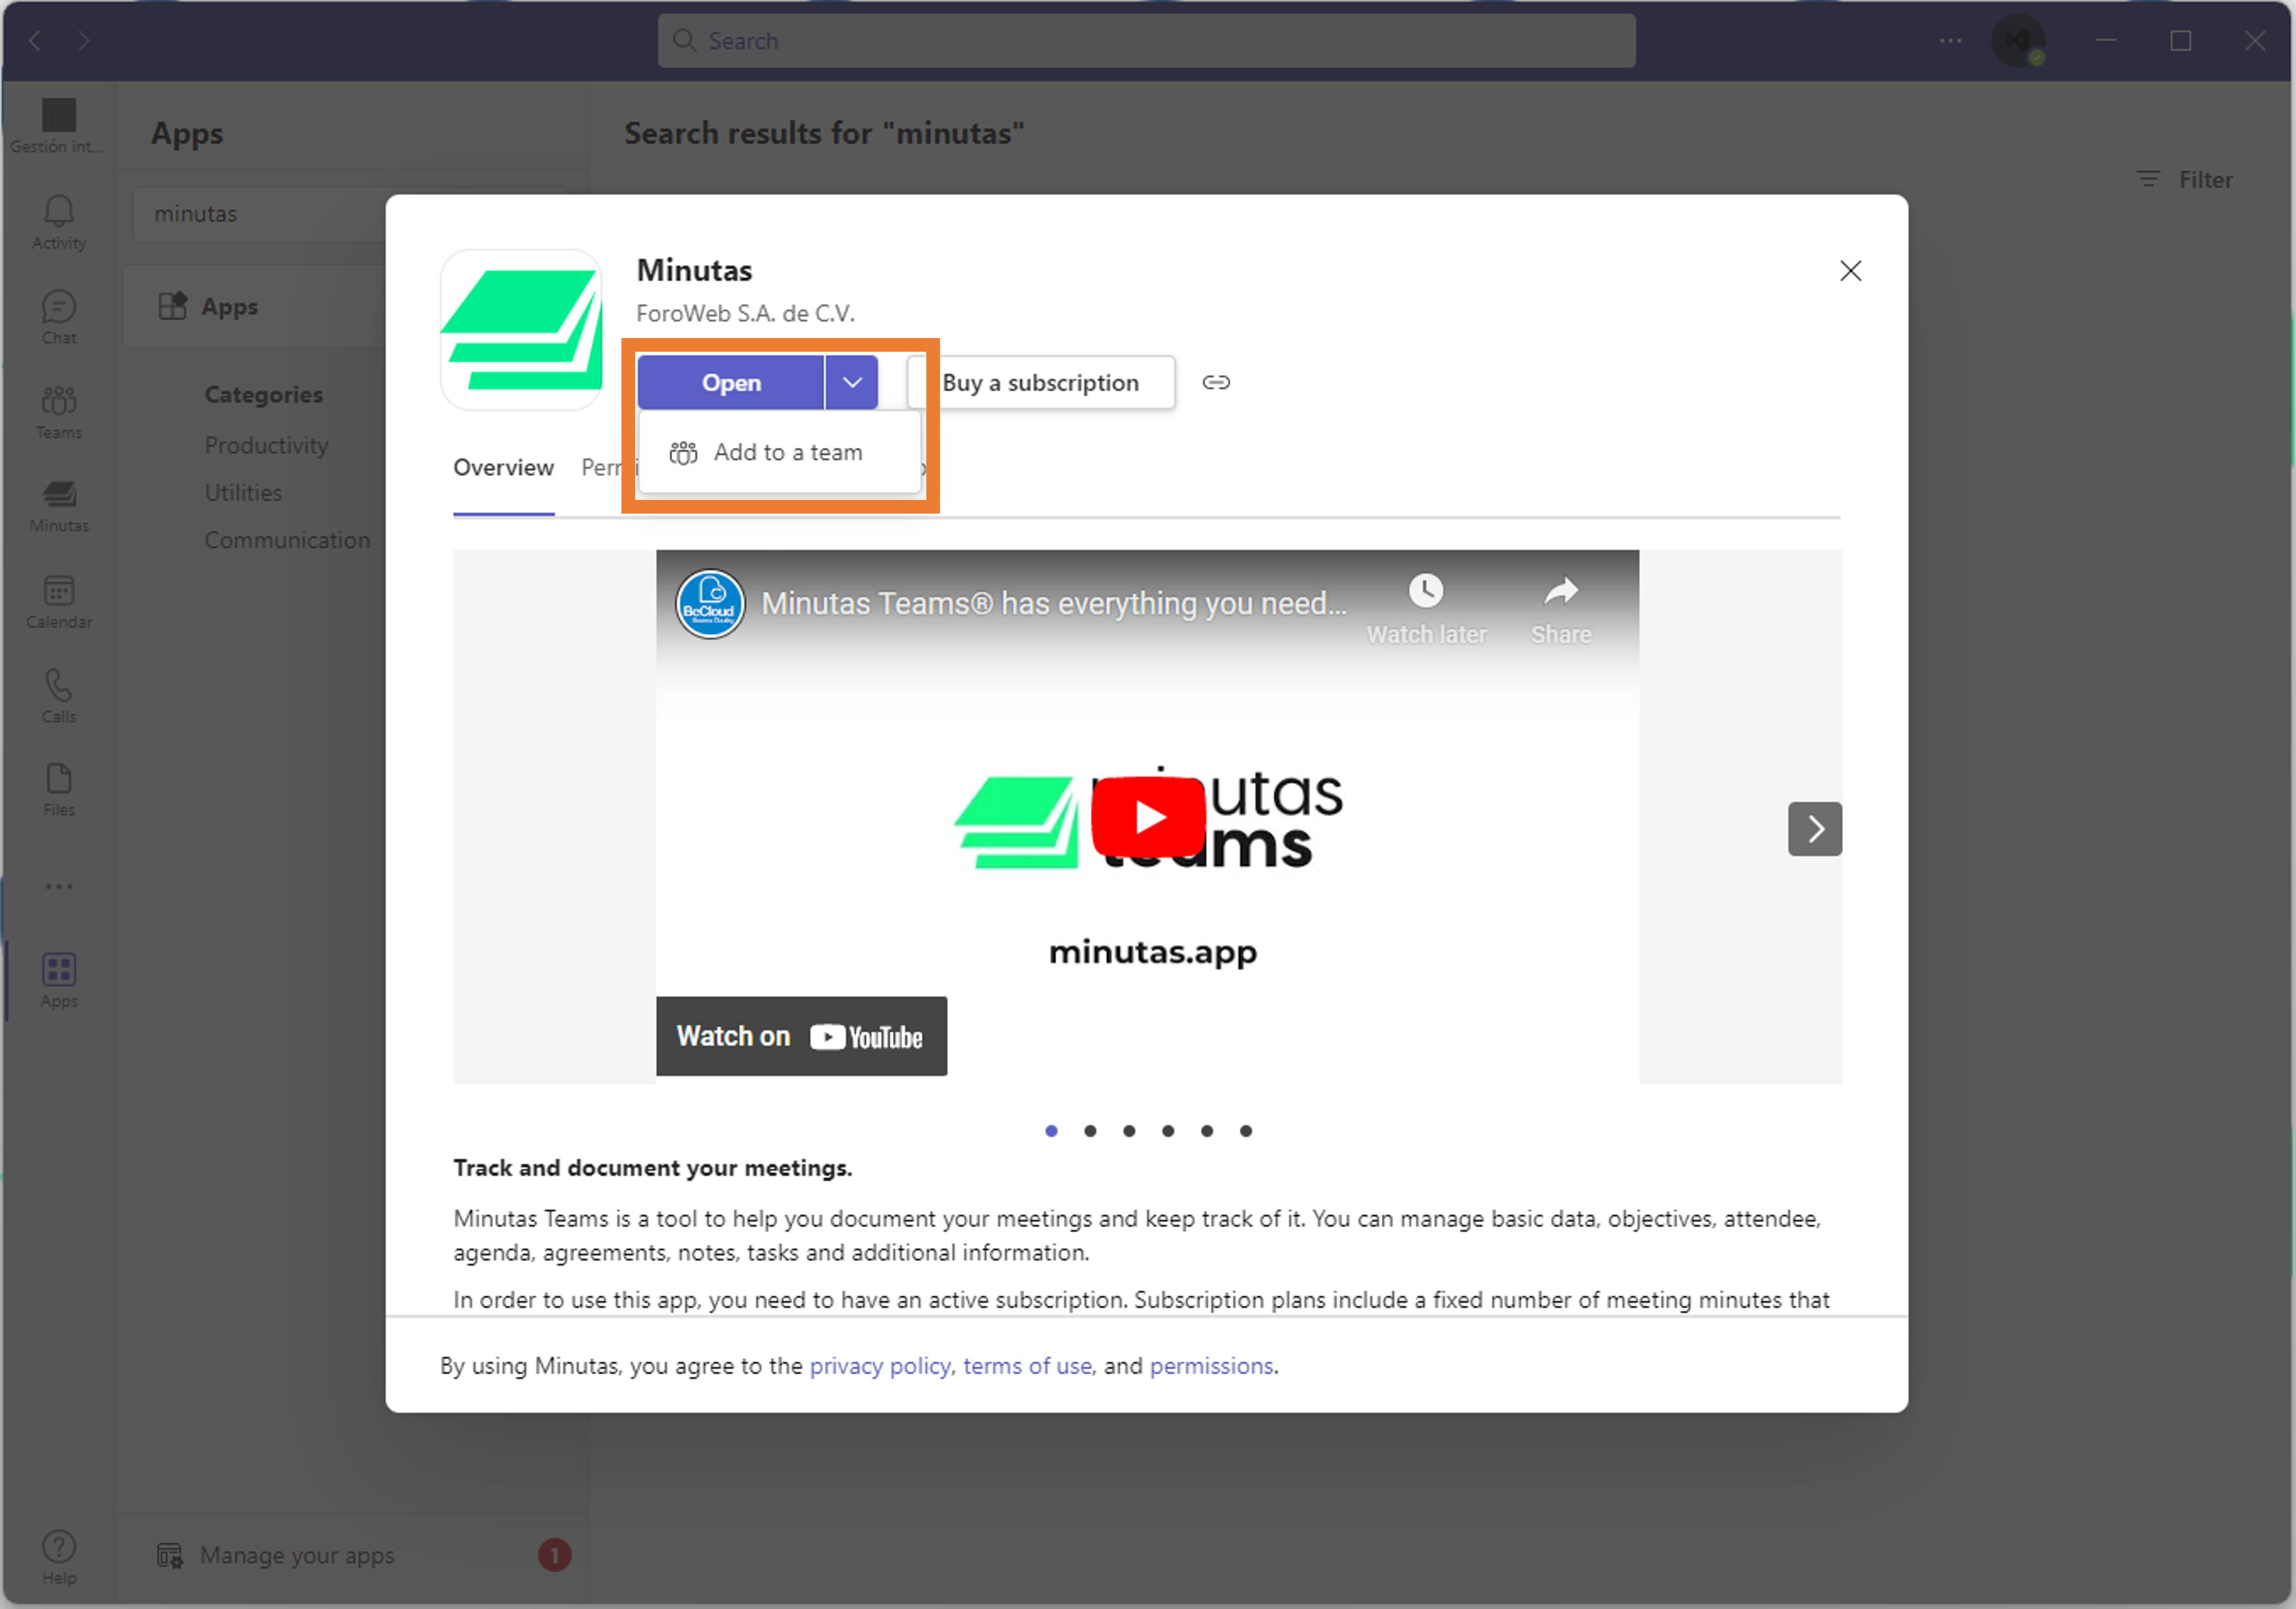Open Settings and more ellipsis in title bar
The width and height of the screenshot is (2296, 1609).
coord(1950,40)
